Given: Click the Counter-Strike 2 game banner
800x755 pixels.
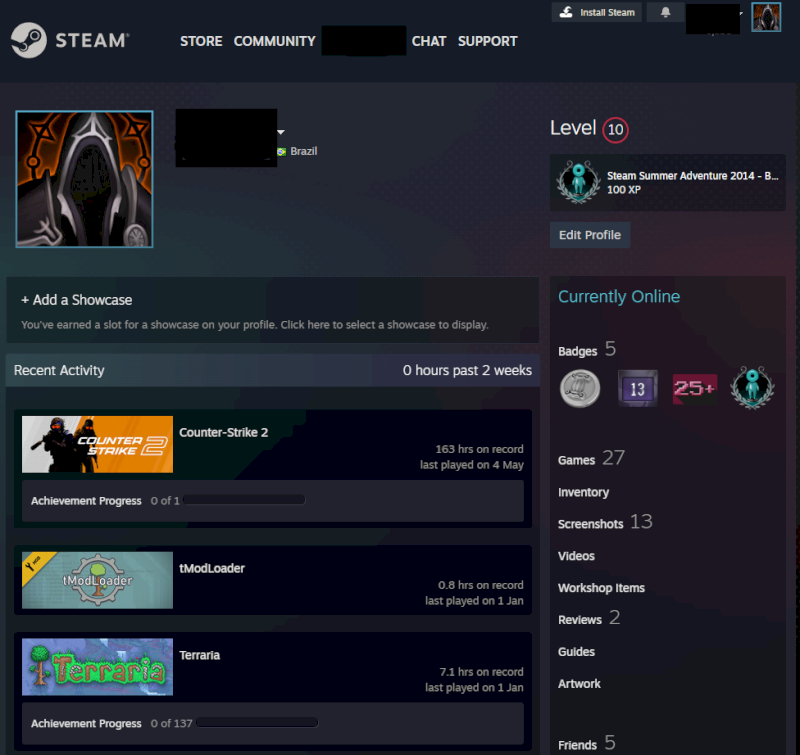Looking at the screenshot, I should click(97, 444).
